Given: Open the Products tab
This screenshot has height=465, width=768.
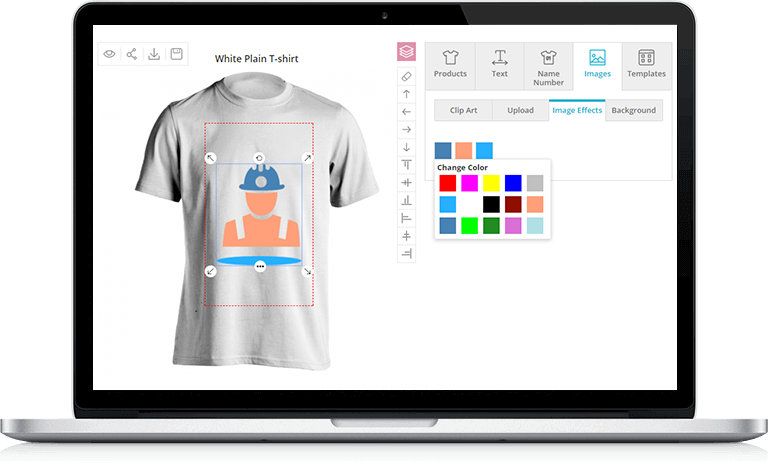Looking at the screenshot, I should click(450, 67).
